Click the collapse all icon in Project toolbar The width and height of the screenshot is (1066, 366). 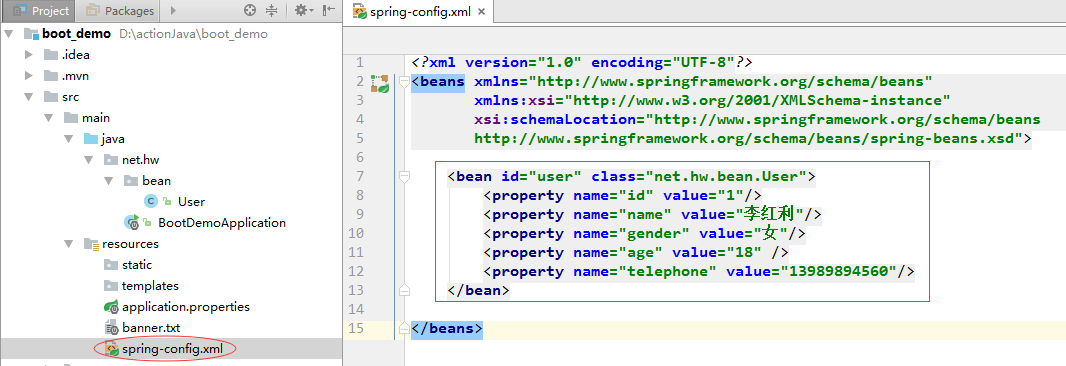[x=272, y=11]
